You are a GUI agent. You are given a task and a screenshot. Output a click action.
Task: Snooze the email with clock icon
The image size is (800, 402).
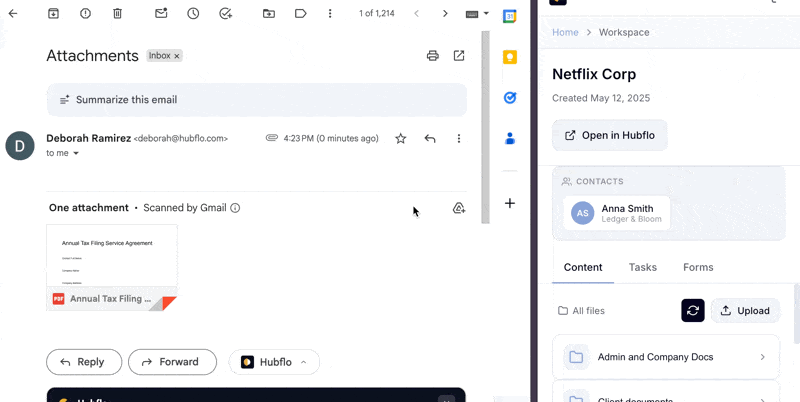193,14
